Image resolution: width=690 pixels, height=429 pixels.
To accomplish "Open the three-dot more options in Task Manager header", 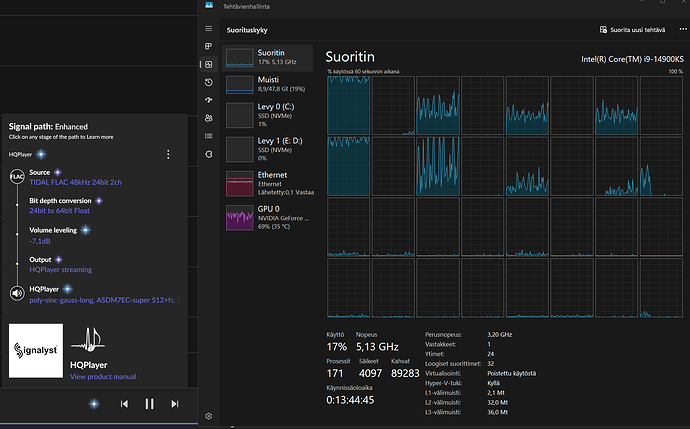I will [x=683, y=29].
